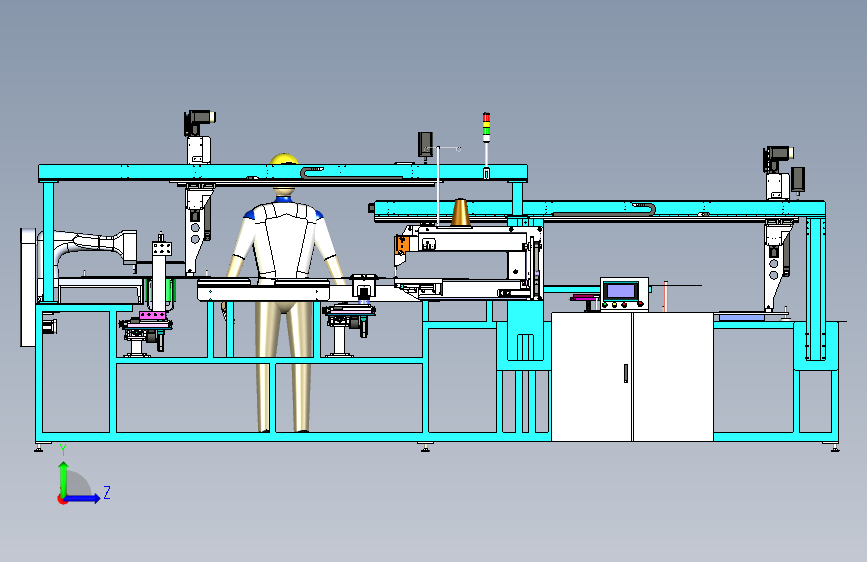Screen dimensions: 867x562
Task: Select the mannequin's yellow hard hat
Action: point(284,159)
